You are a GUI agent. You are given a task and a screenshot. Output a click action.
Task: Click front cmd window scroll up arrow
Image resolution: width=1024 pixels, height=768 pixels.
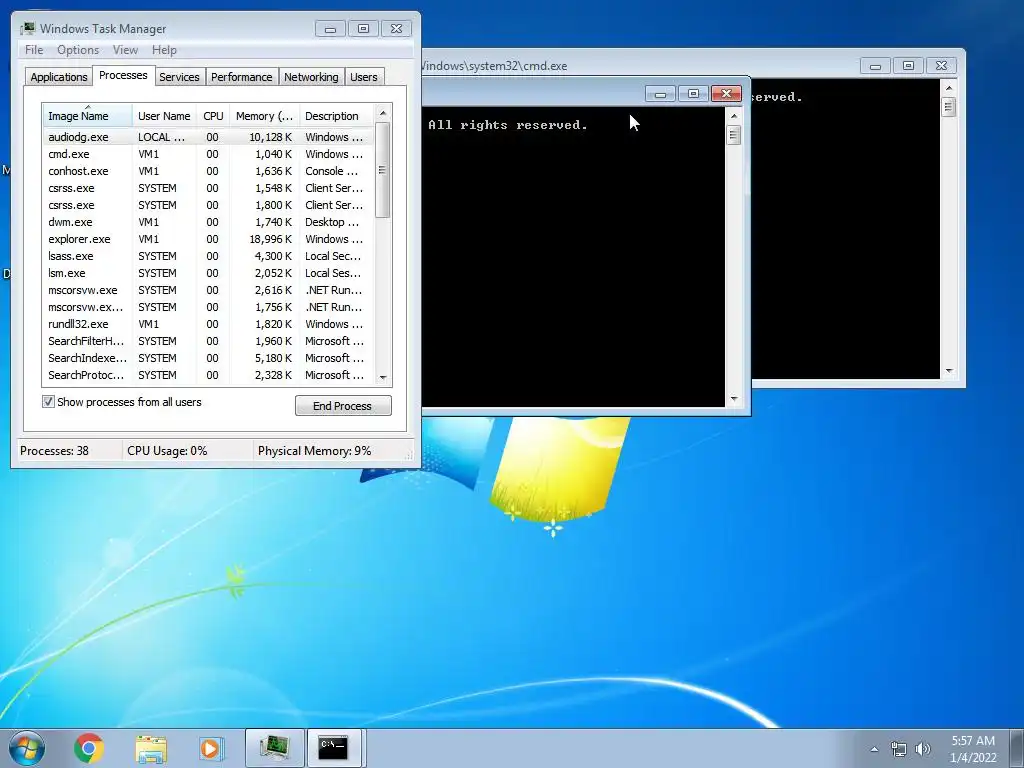click(734, 116)
